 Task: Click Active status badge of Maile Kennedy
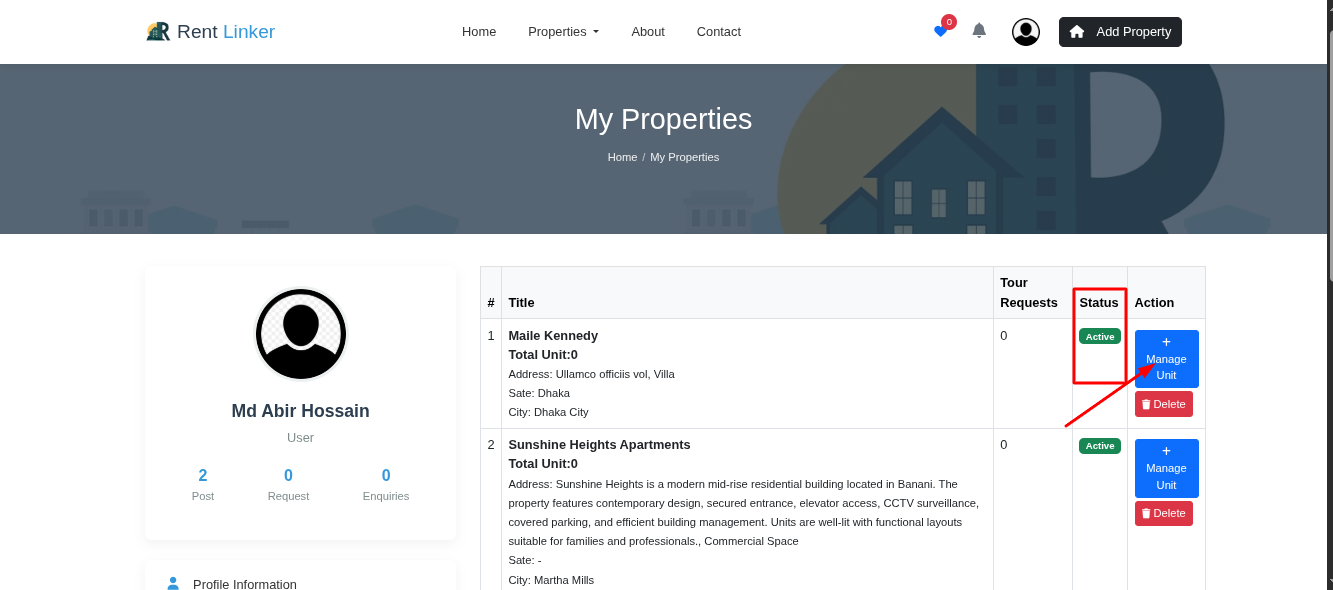pos(1100,336)
